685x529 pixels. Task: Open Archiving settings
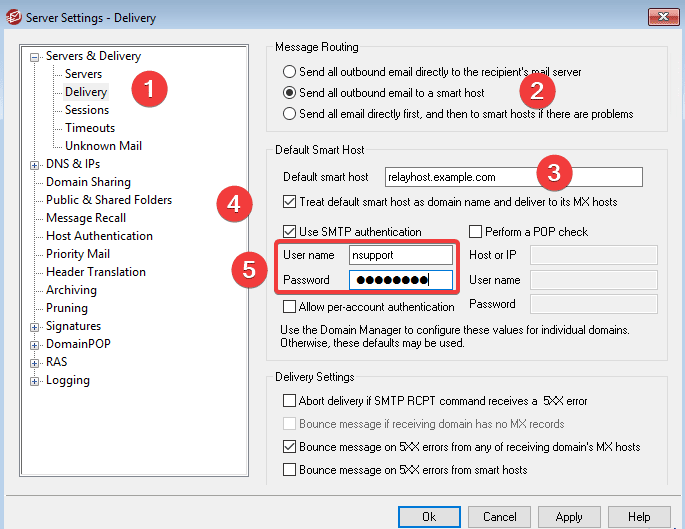click(x=71, y=290)
